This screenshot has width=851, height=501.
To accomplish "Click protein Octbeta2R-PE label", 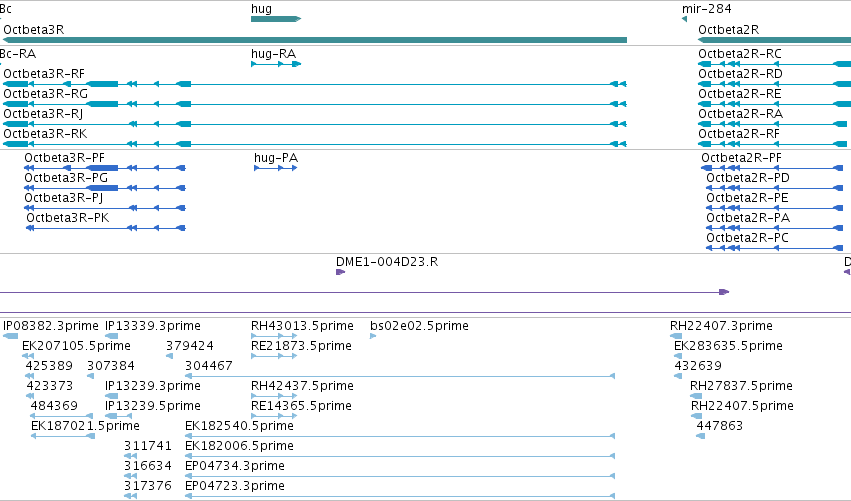I will (x=747, y=198).
